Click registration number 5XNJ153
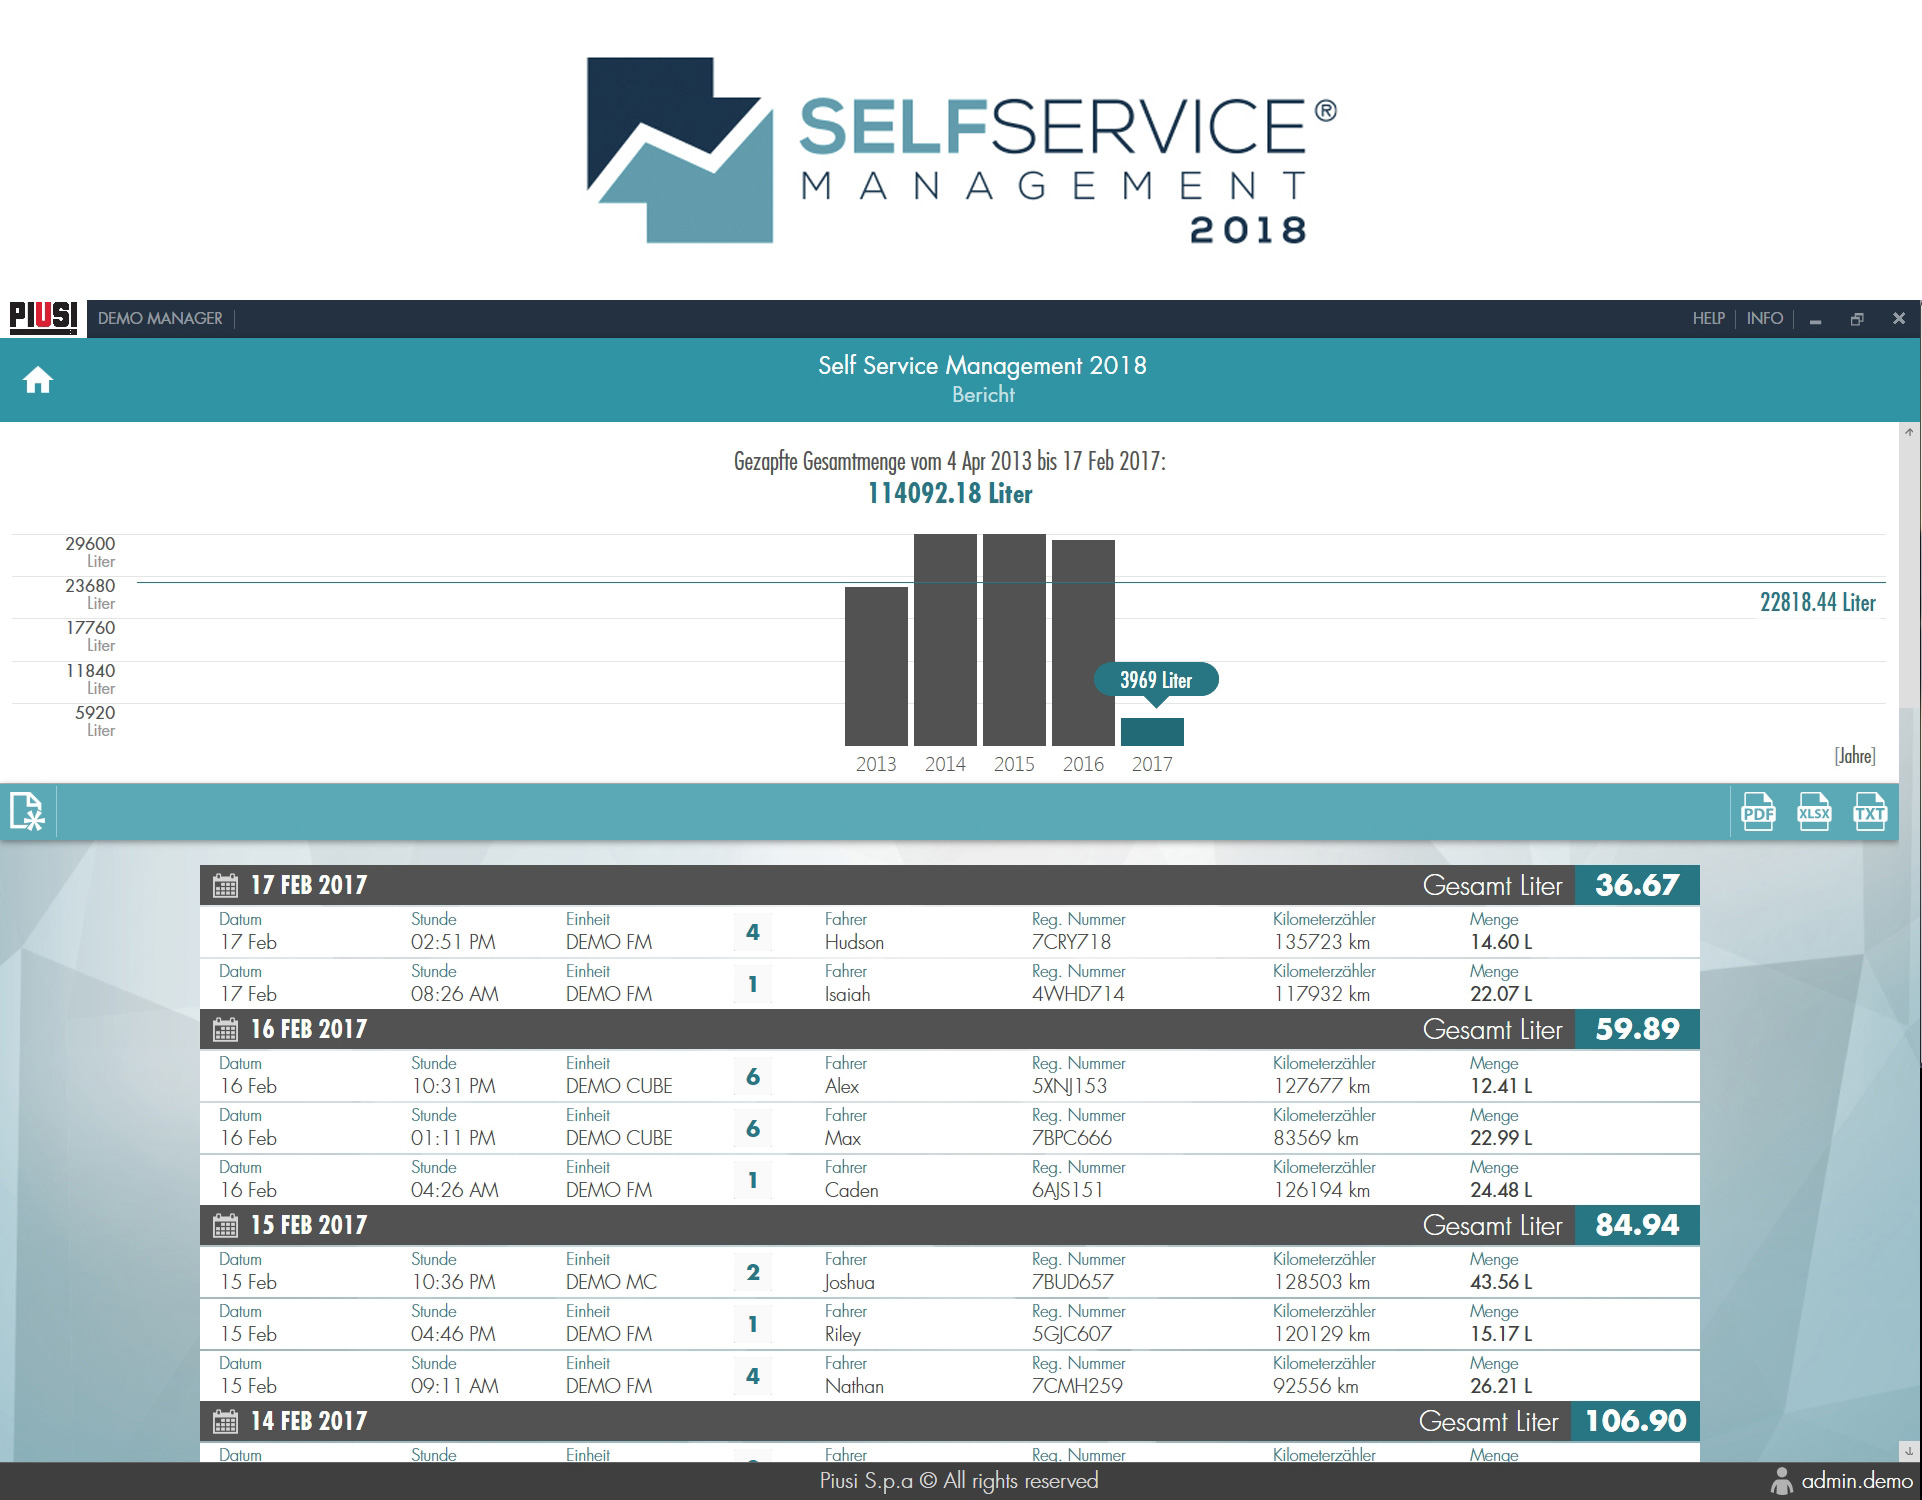The height and width of the screenshot is (1500, 1922). pyautogui.click(x=1069, y=1086)
